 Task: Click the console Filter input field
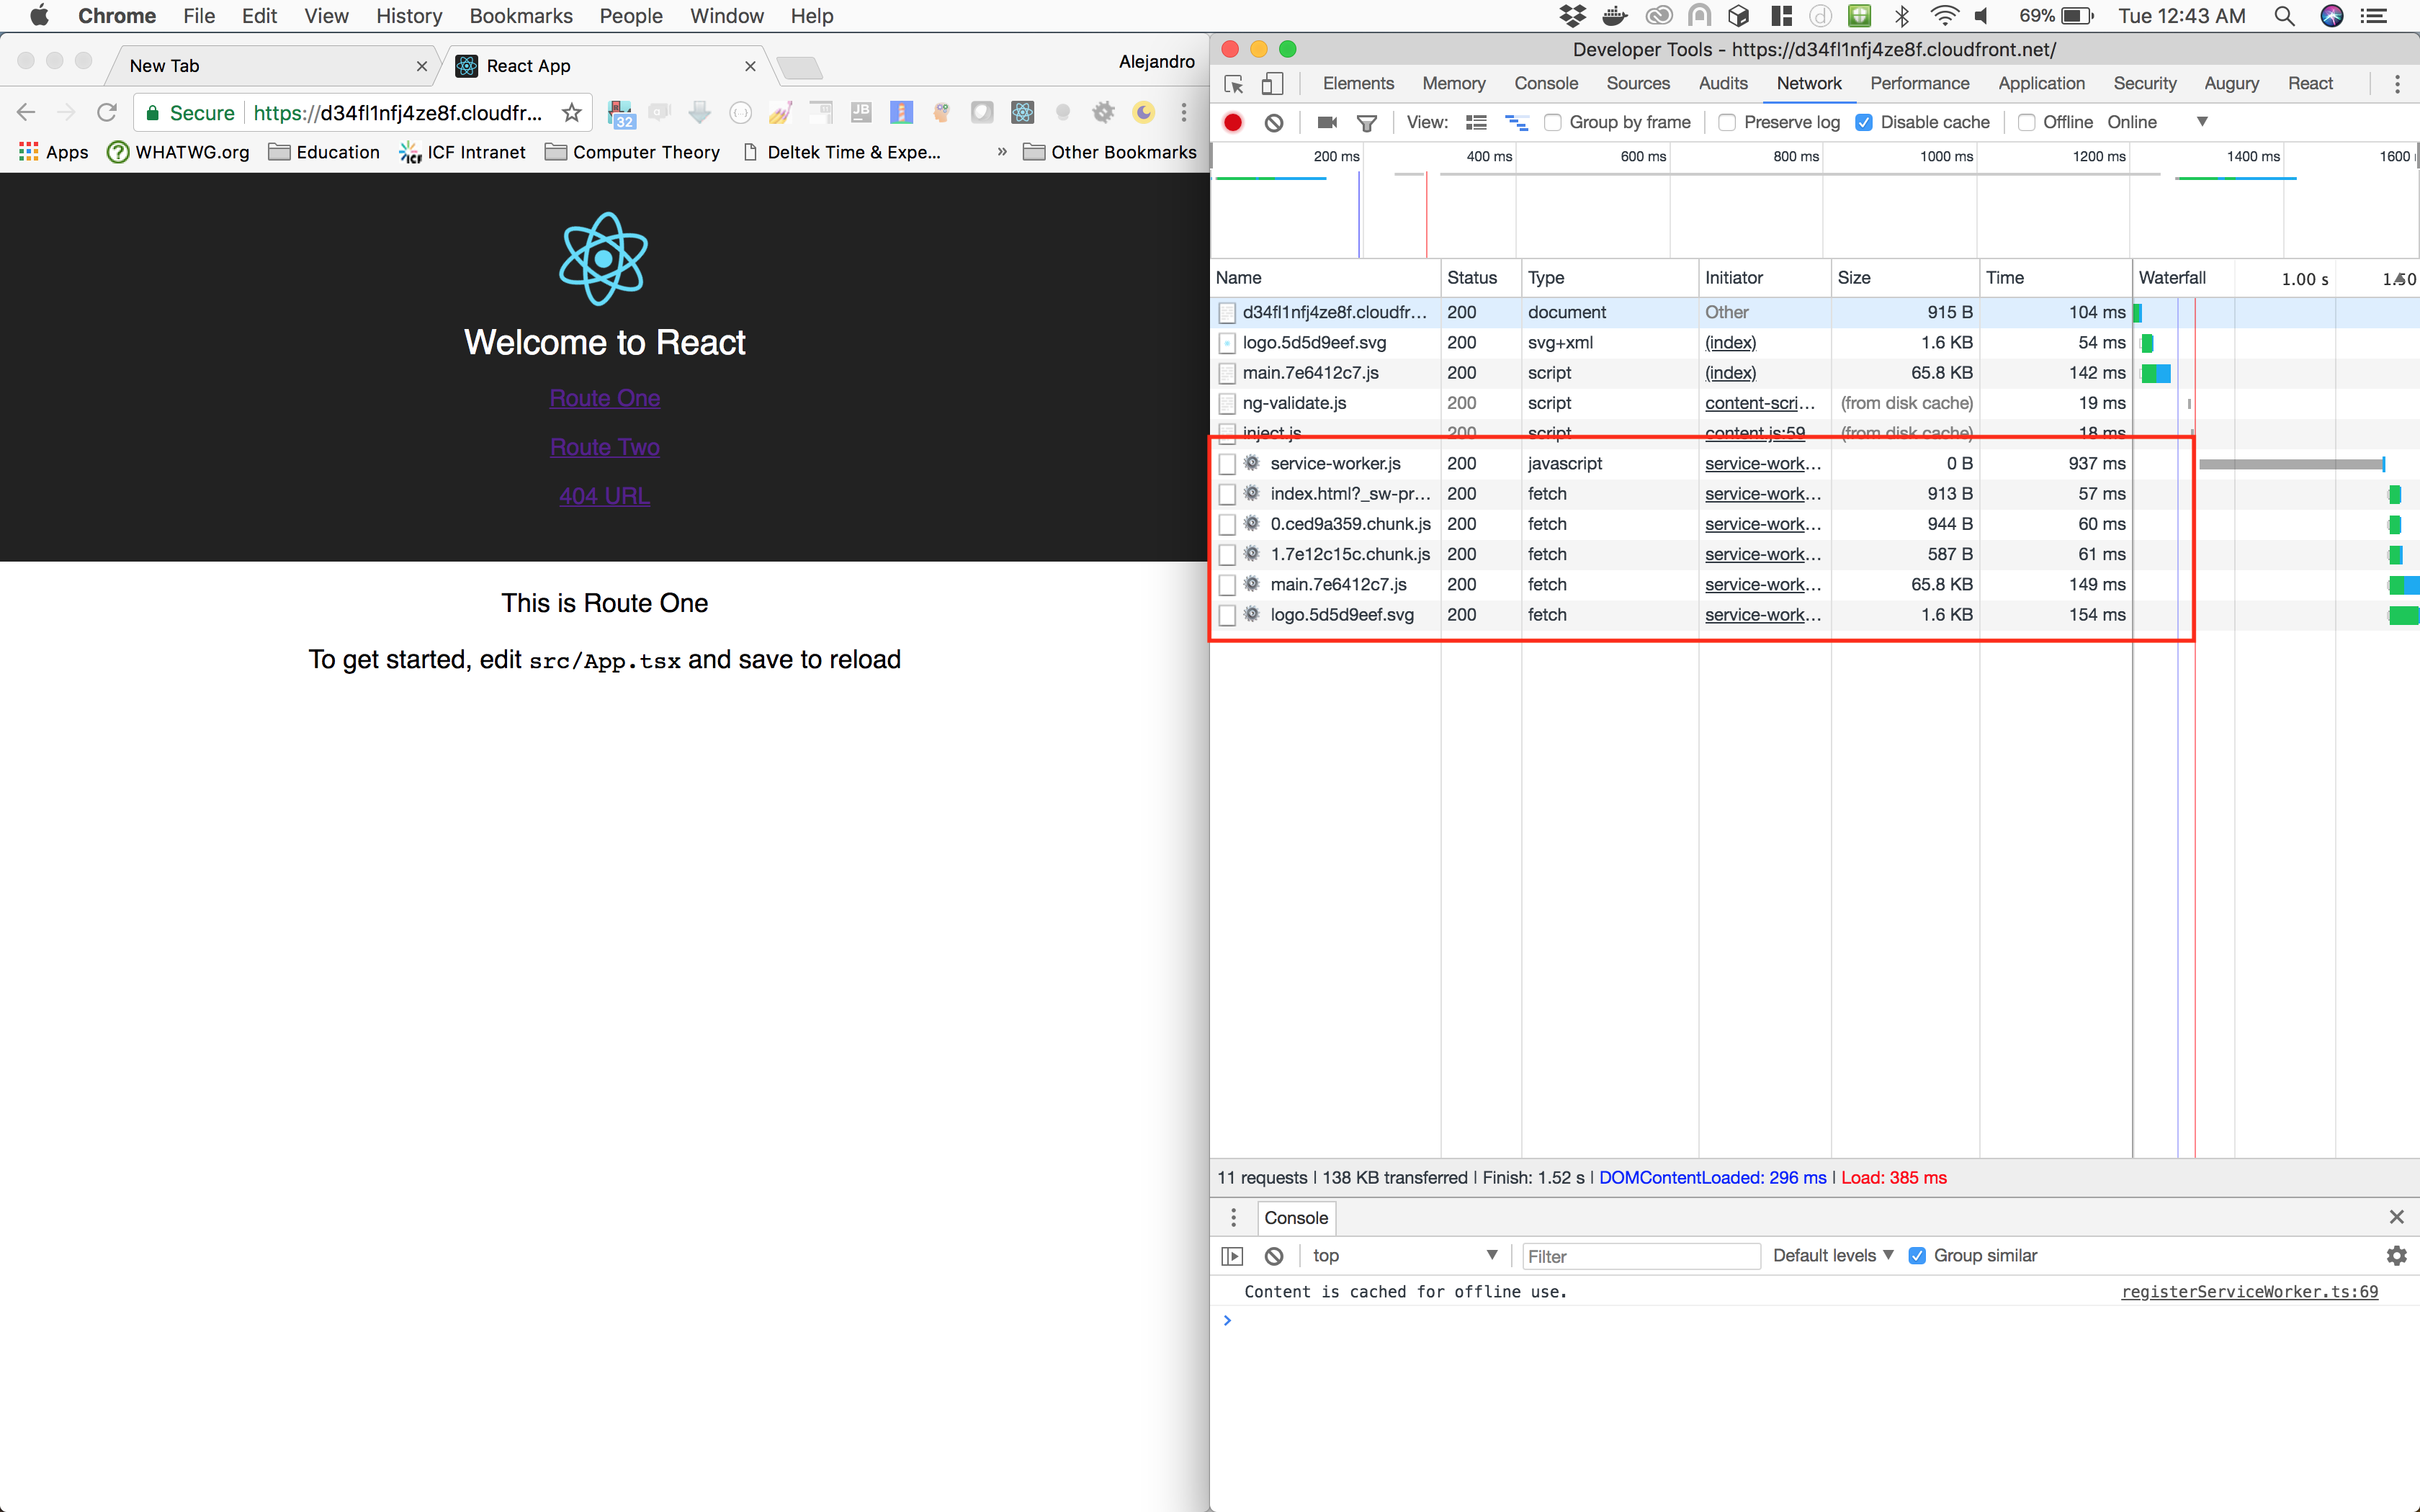[x=1640, y=1256]
